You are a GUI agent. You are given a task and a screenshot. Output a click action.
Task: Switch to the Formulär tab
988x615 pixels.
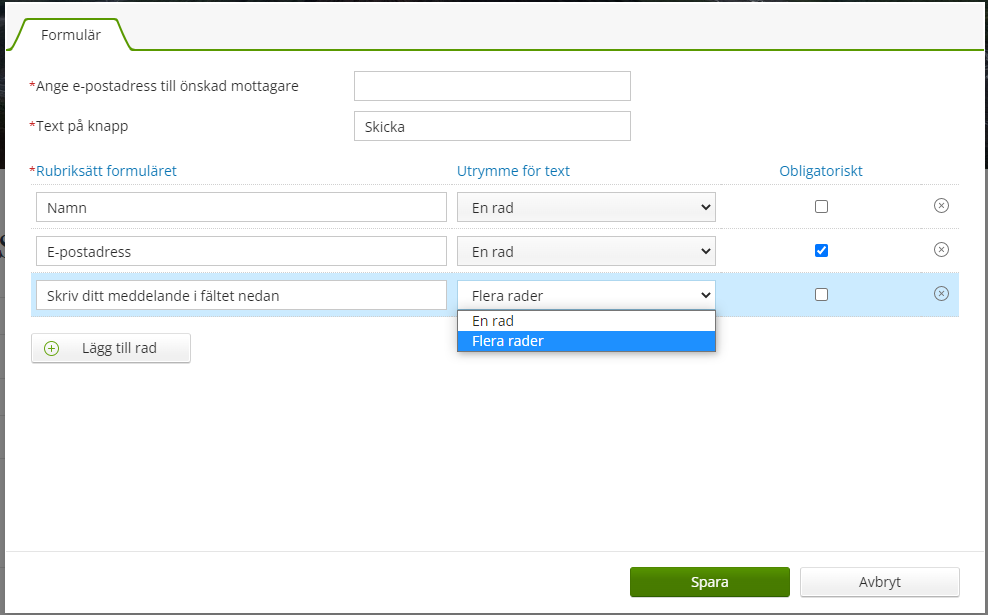pyautogui.click(x=70, y=35)
